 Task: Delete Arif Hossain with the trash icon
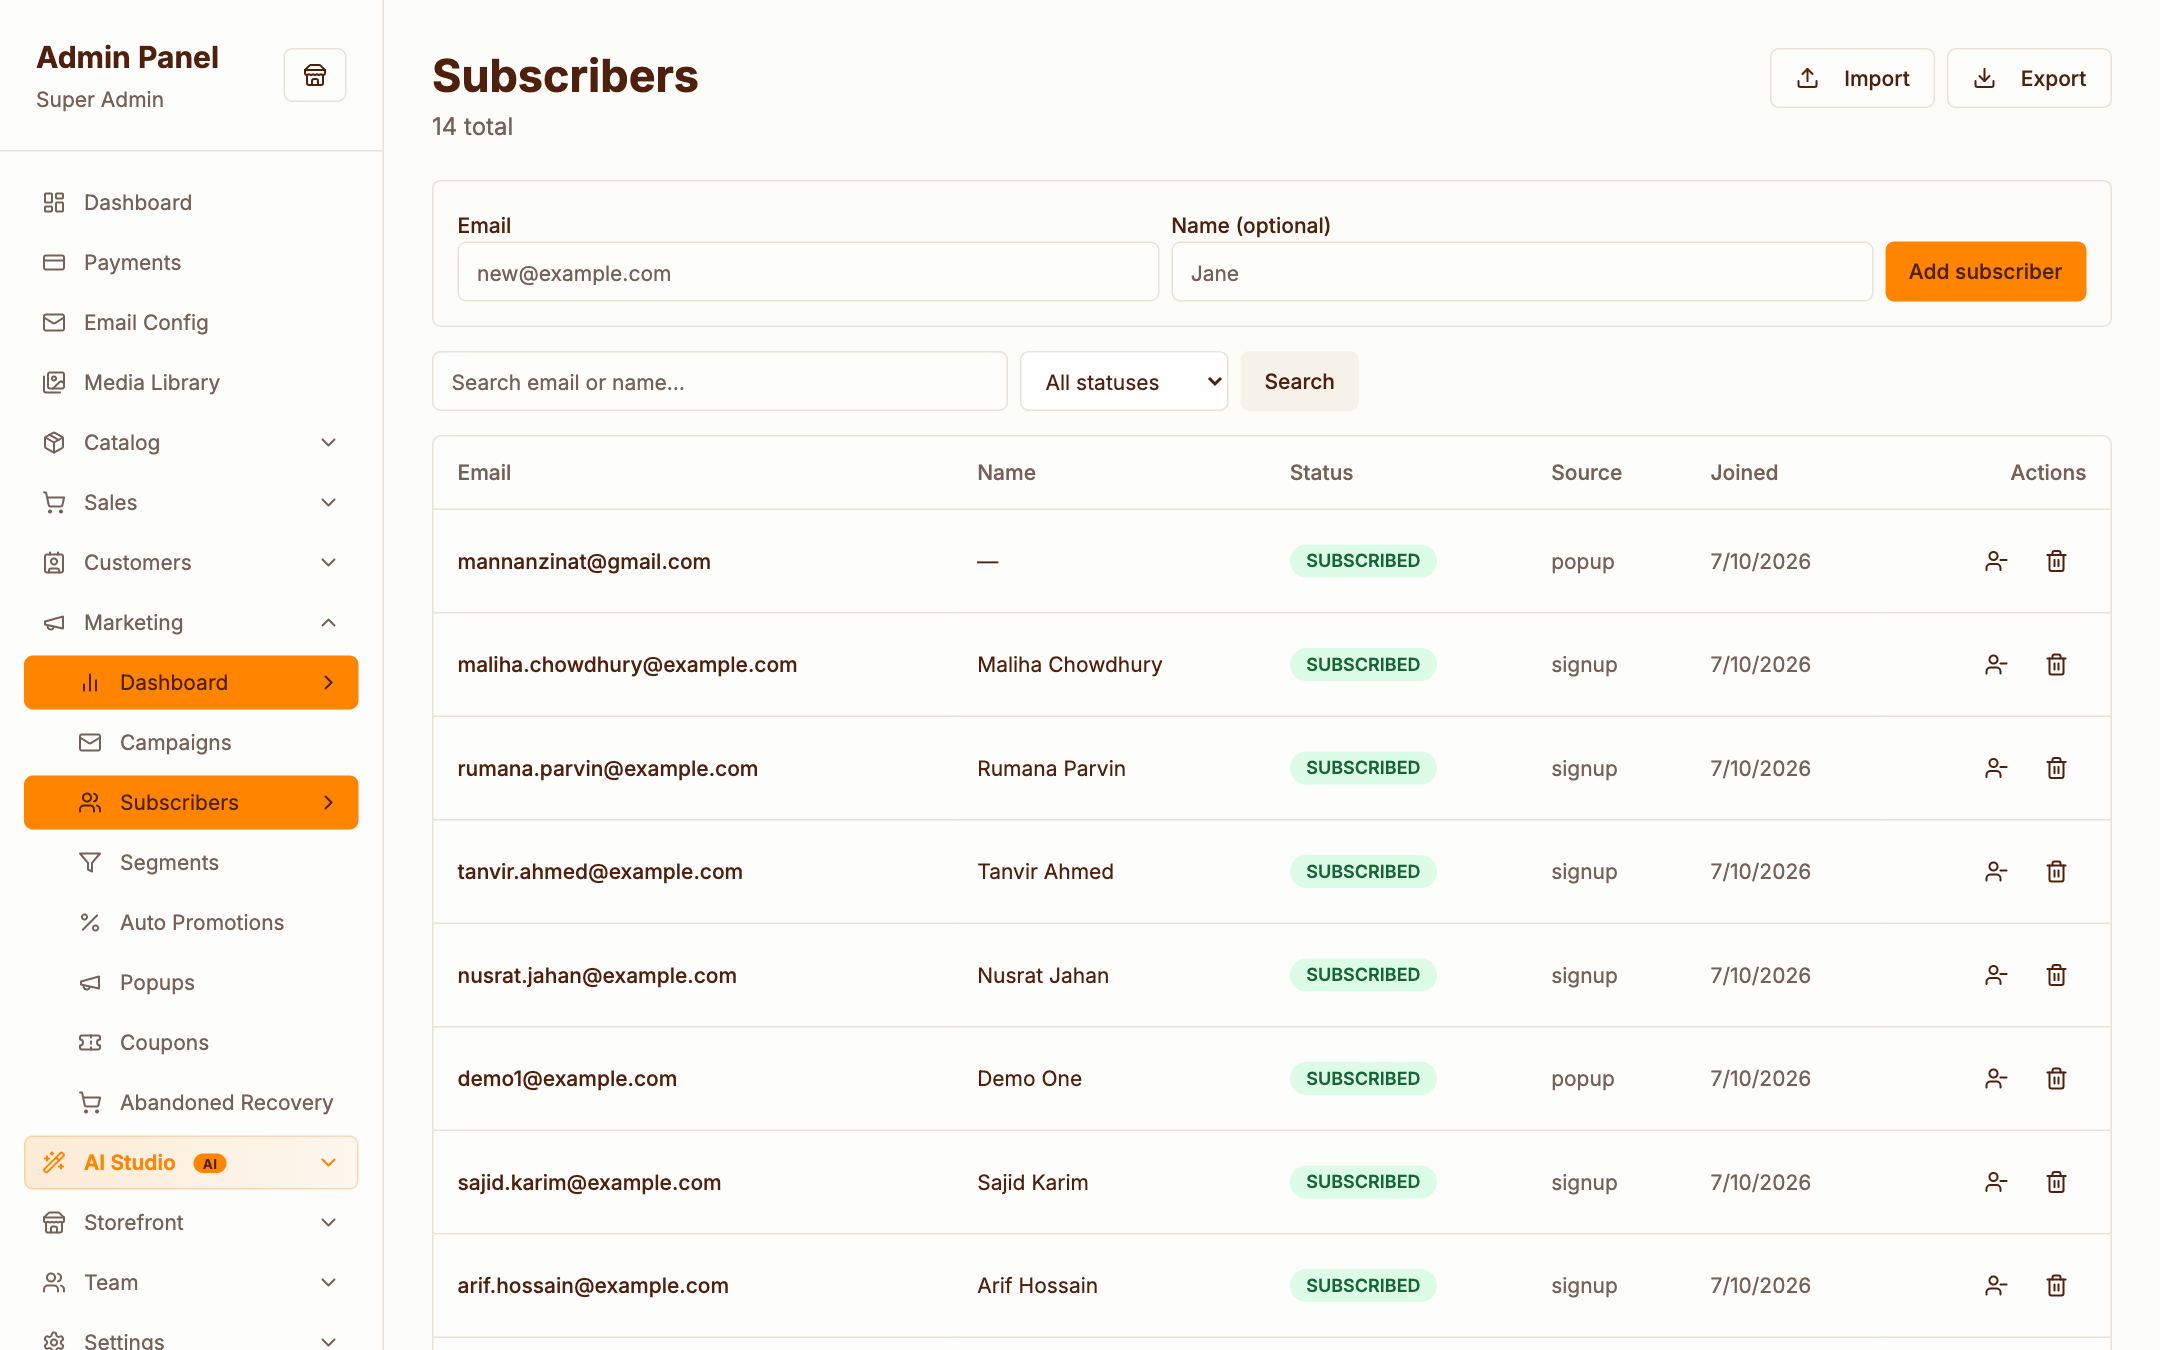pos(2056,1285)
